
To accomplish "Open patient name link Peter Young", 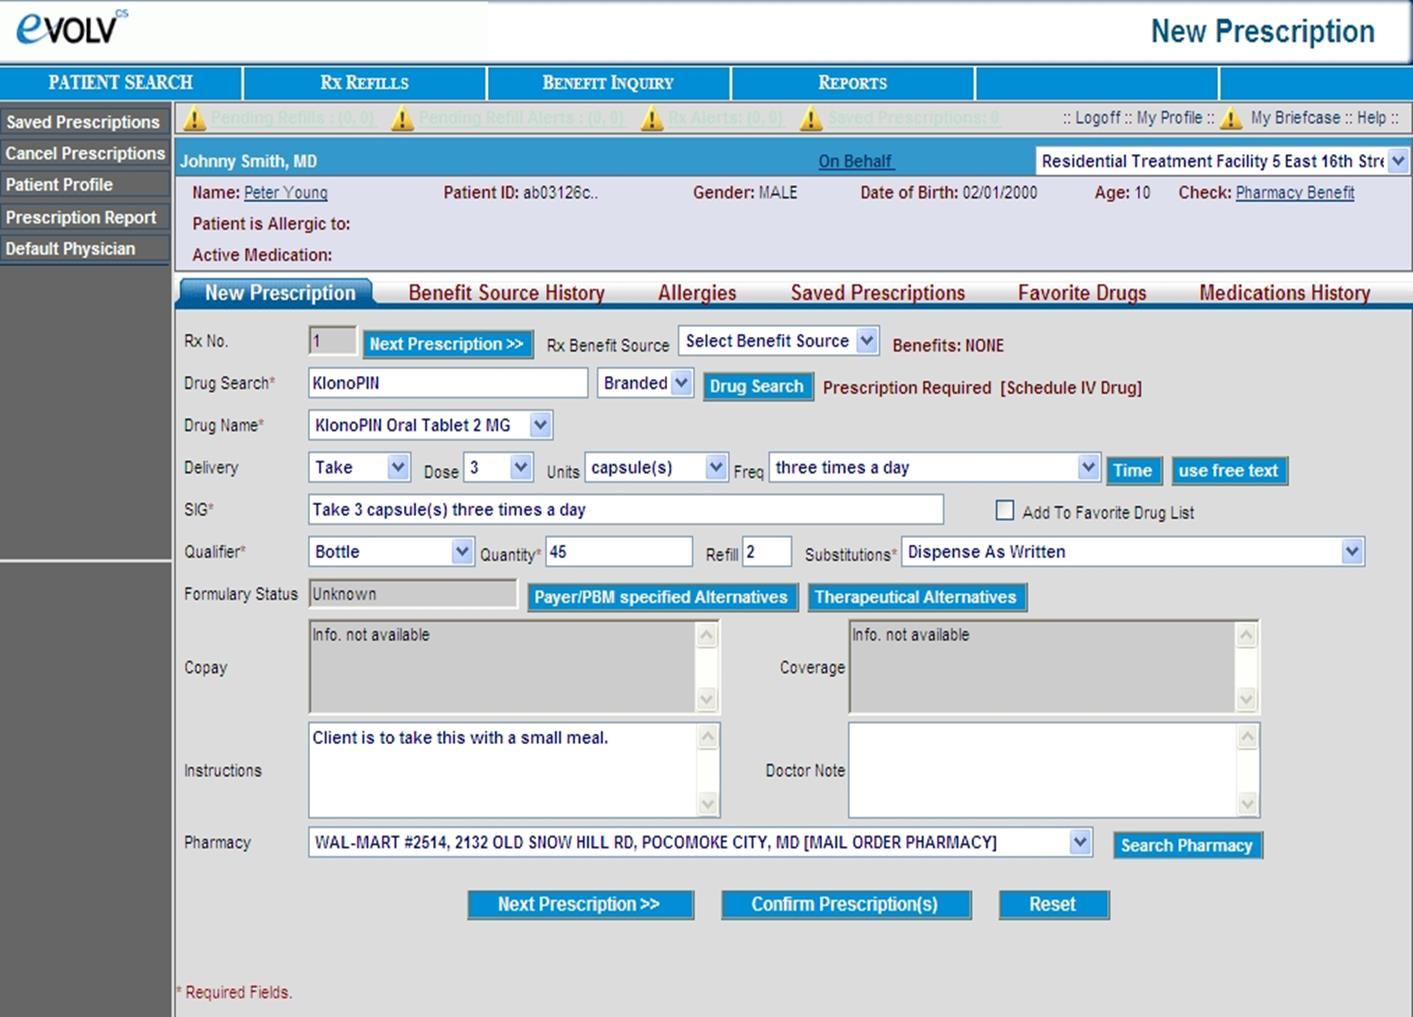I will (x=286, y=193).
